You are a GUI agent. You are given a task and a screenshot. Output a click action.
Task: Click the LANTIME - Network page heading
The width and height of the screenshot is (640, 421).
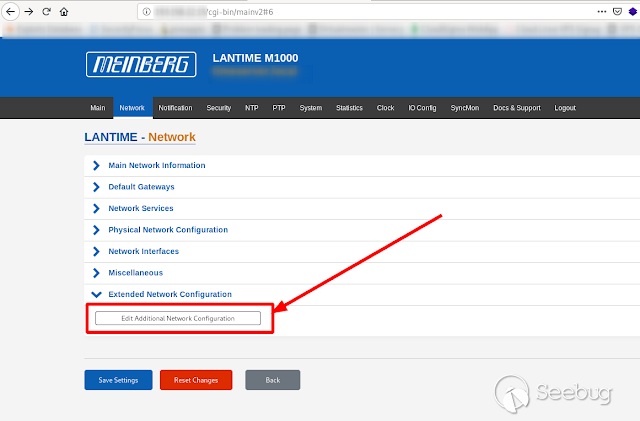140,137
